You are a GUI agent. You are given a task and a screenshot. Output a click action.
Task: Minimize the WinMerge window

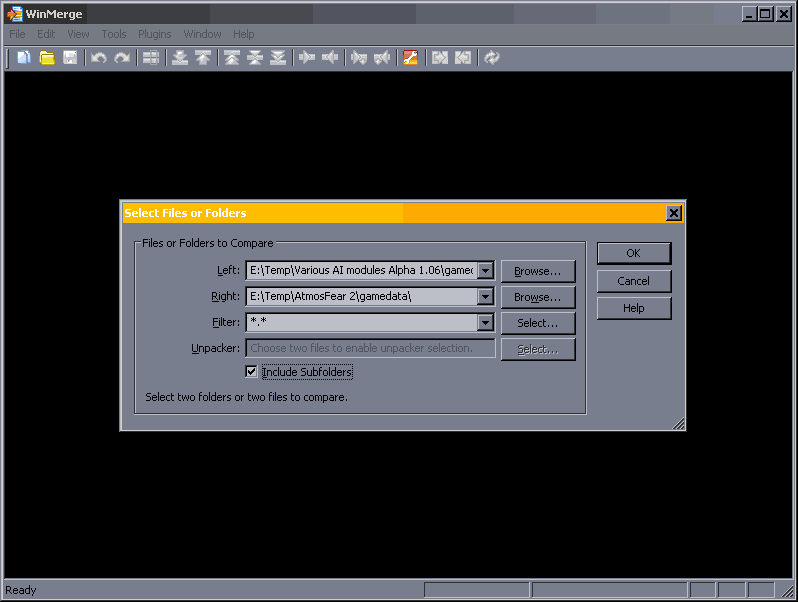click(x=749, y=14)
